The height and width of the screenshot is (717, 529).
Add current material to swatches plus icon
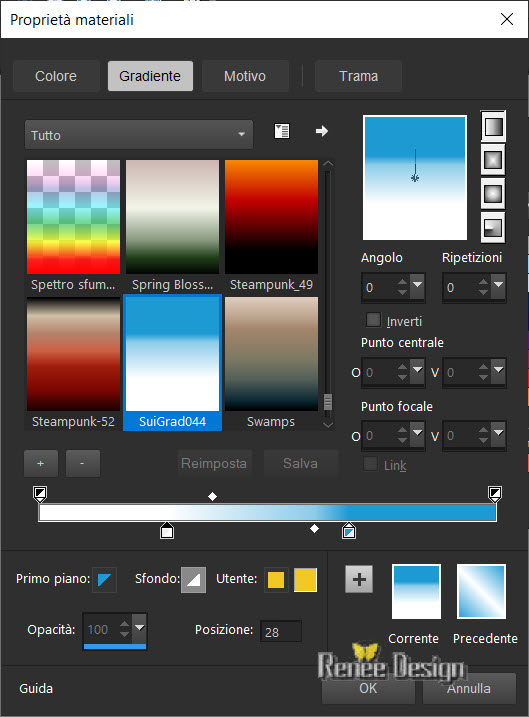[359, 579]
